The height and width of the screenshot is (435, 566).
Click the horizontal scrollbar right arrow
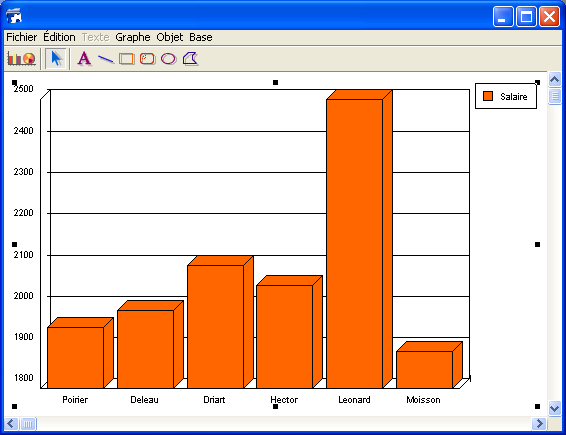click(539, 423)
